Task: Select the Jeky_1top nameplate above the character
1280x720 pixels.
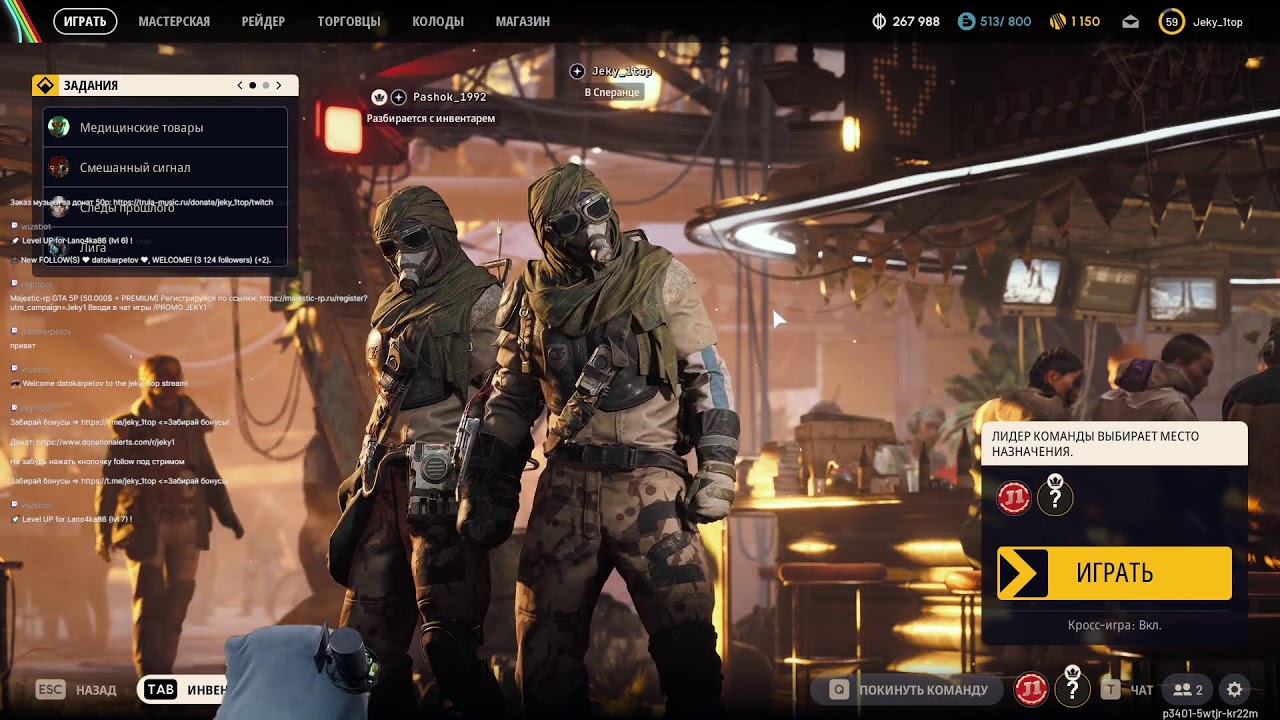Action: (x=621, y=71)
